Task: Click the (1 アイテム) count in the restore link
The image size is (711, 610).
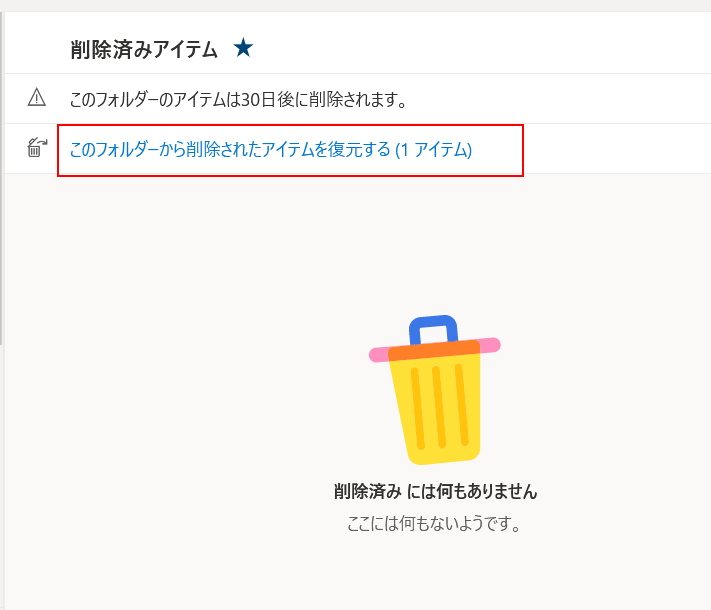Action: [x=433, y=149]
